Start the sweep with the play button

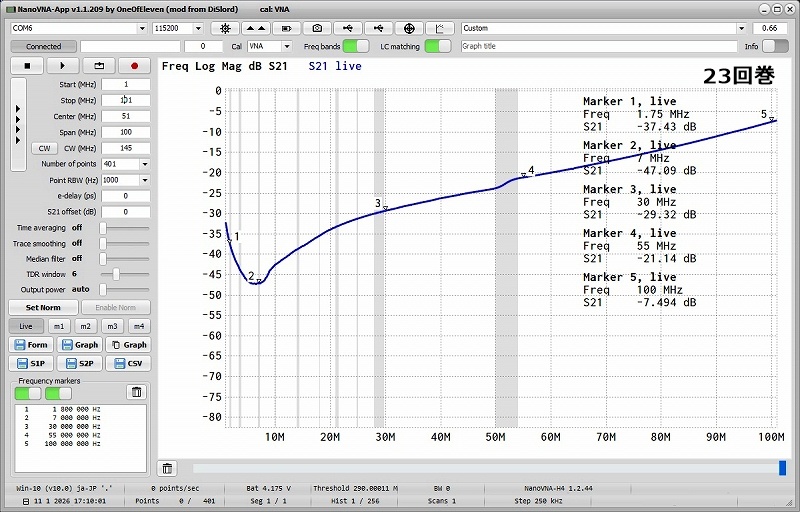(x=62, y=66)
